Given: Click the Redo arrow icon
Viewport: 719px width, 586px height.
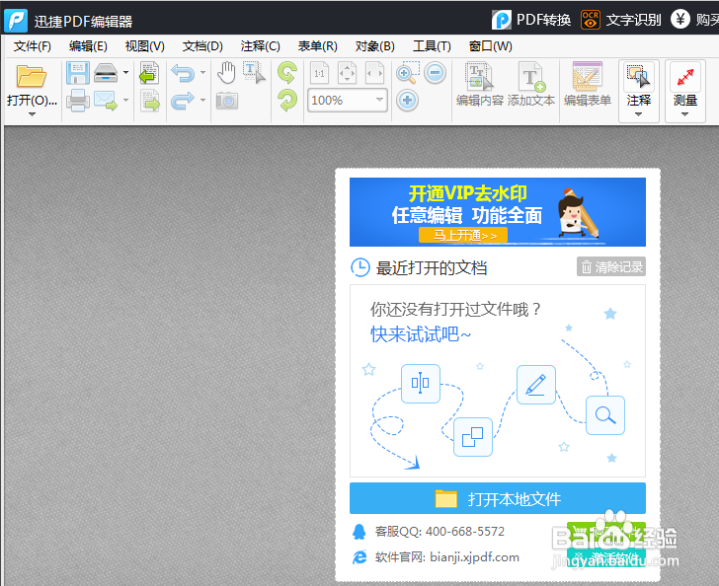Looking at the screenshot, I should click(x=183, y=100).
